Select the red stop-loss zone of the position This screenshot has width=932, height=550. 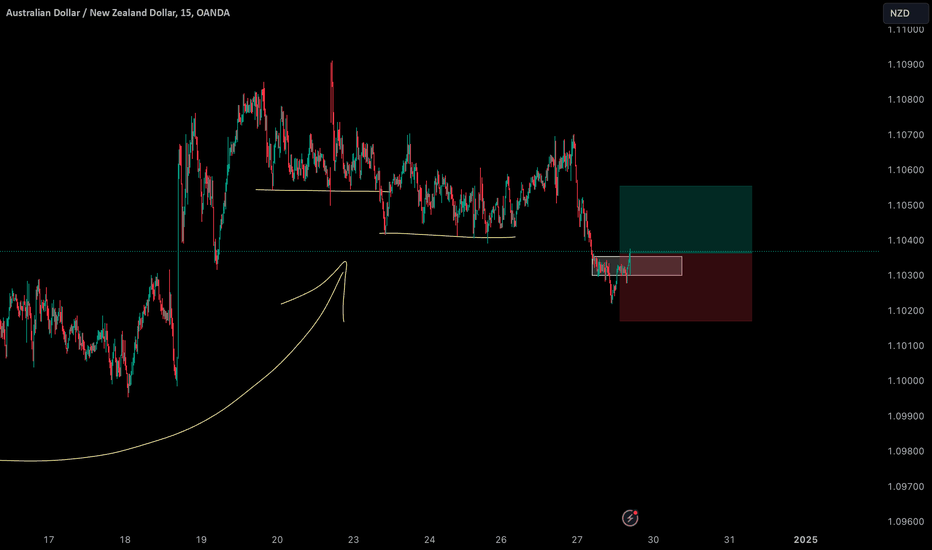tap(686, 287)
